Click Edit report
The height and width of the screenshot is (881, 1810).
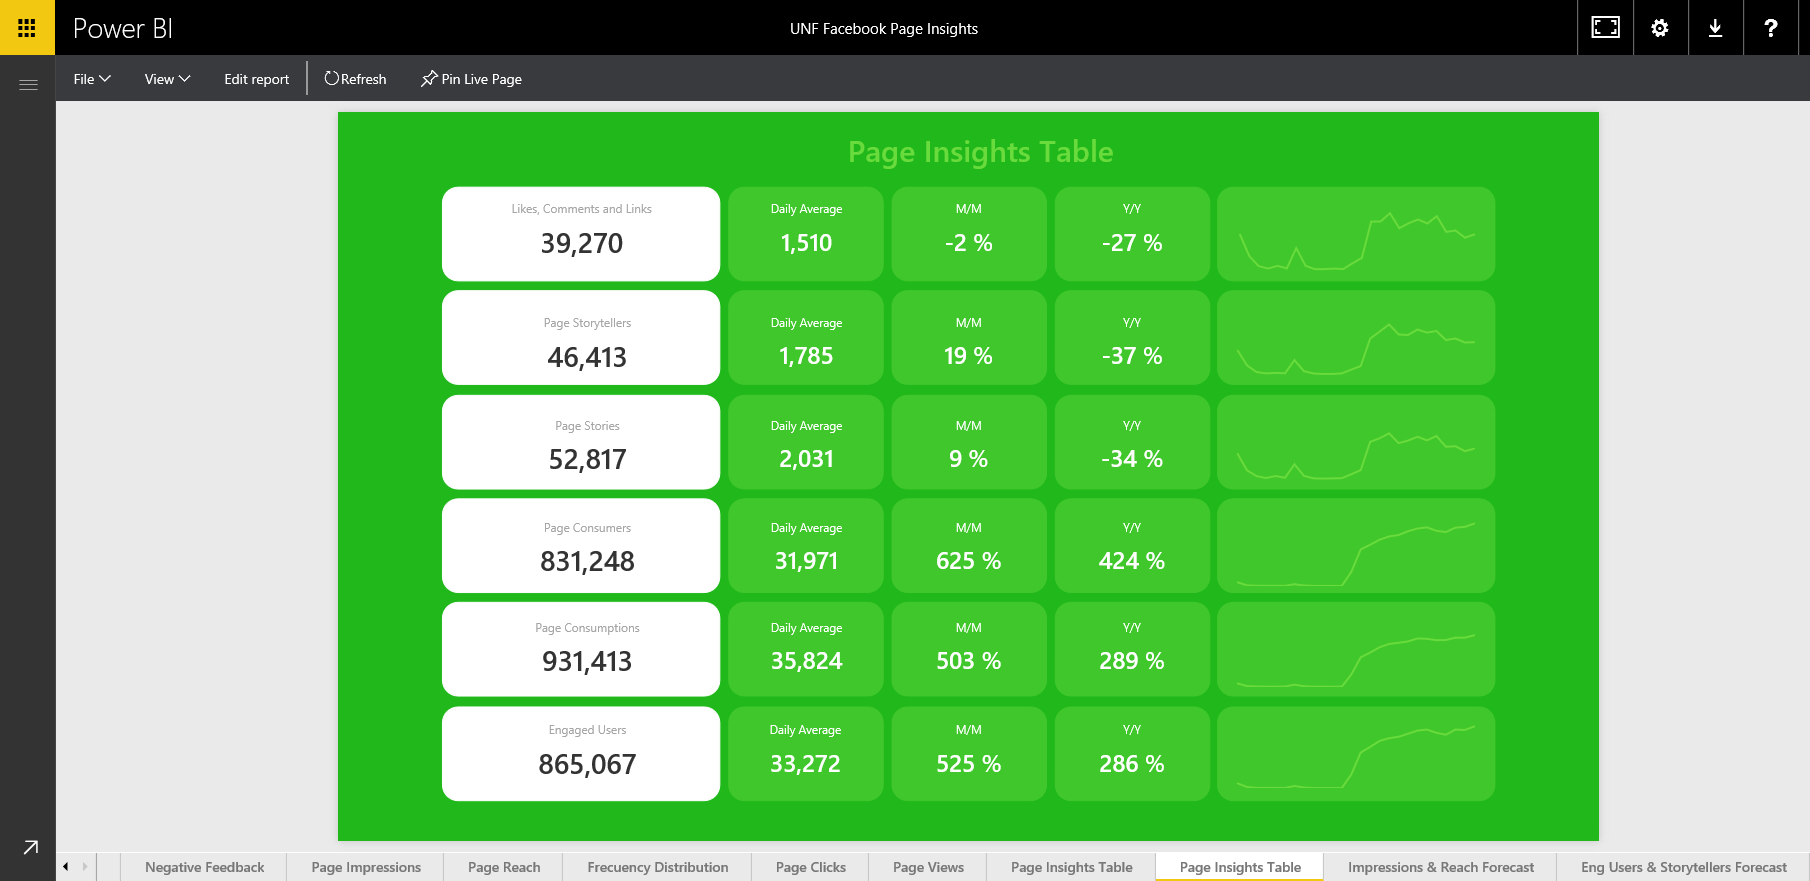point(256,79)
